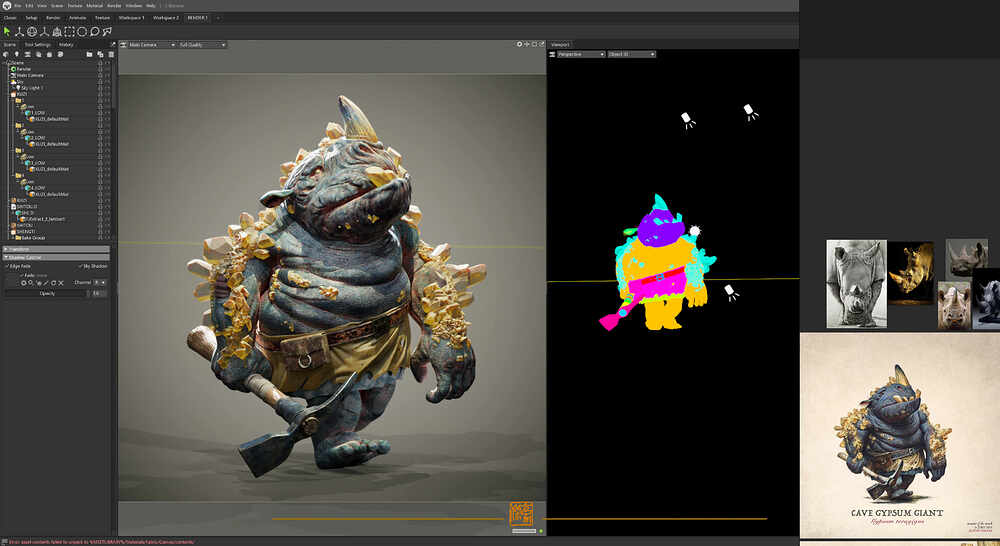Collapse the Scene root tree node
Image resolution: width=1000 pixels, height=546 pixels.
pyautogui.click(x=6, y=63)
